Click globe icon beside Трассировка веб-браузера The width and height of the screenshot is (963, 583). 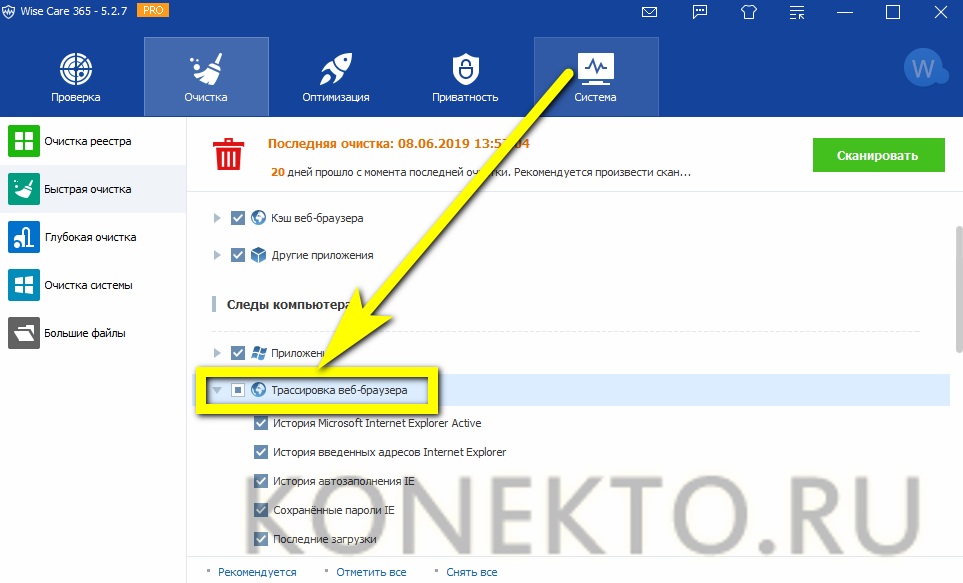pyautogui.click(x=259, y=389)
